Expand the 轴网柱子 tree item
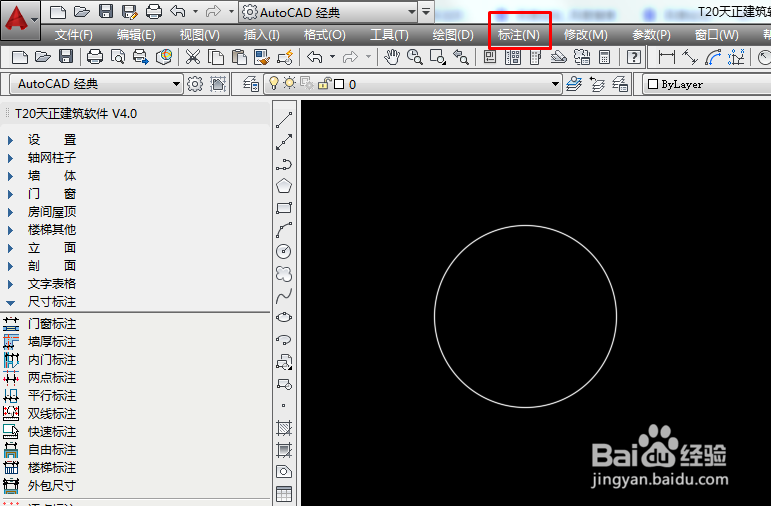Screen dimensions: 771x506 [10, 158]
